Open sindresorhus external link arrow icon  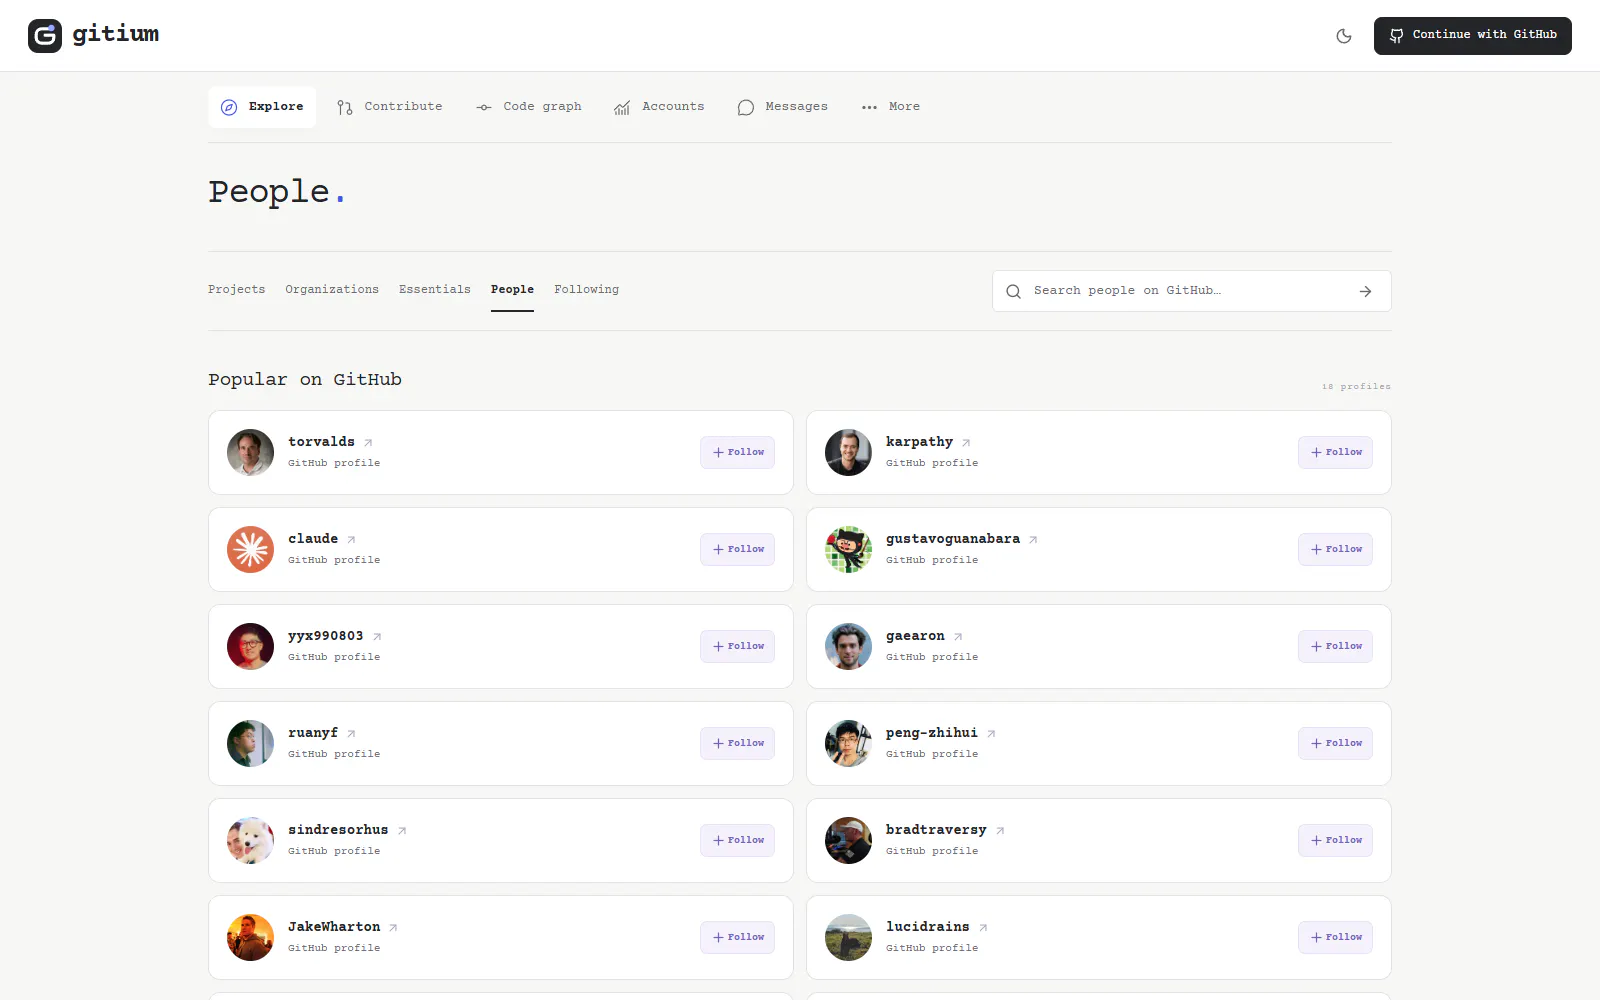pyautogui.click(x=402, y=831)
